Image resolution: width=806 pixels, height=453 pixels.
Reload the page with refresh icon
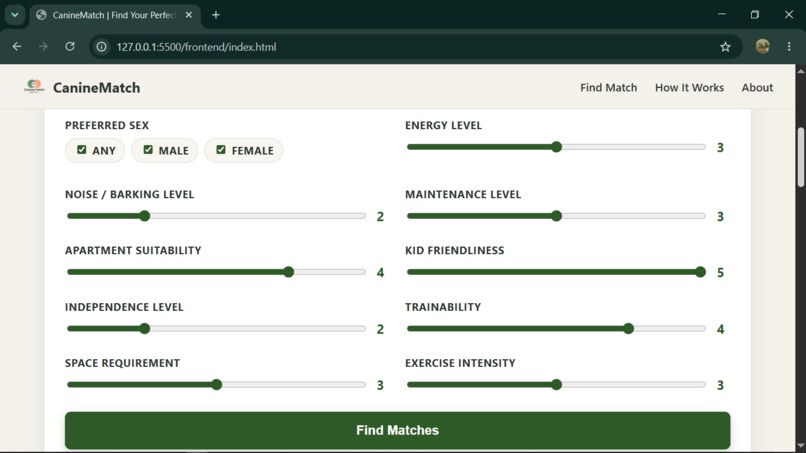coord(70,47)
